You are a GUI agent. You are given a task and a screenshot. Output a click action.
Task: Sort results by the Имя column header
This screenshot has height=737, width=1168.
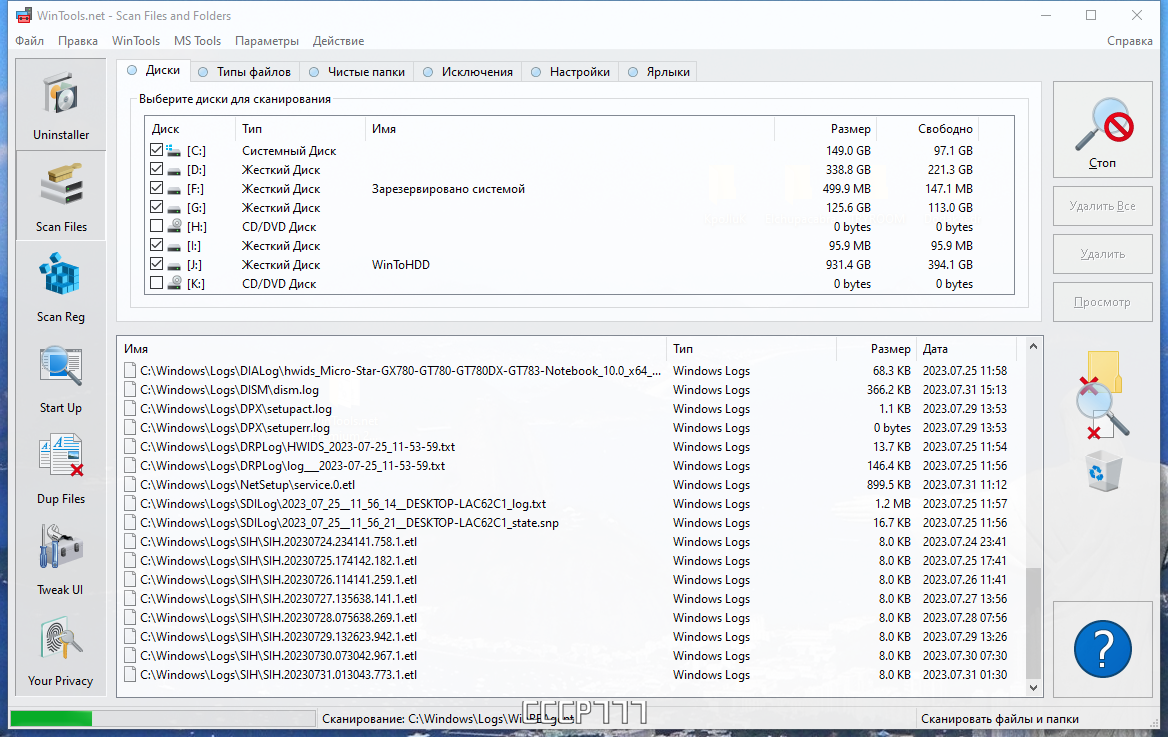click(x=392, y=349)
